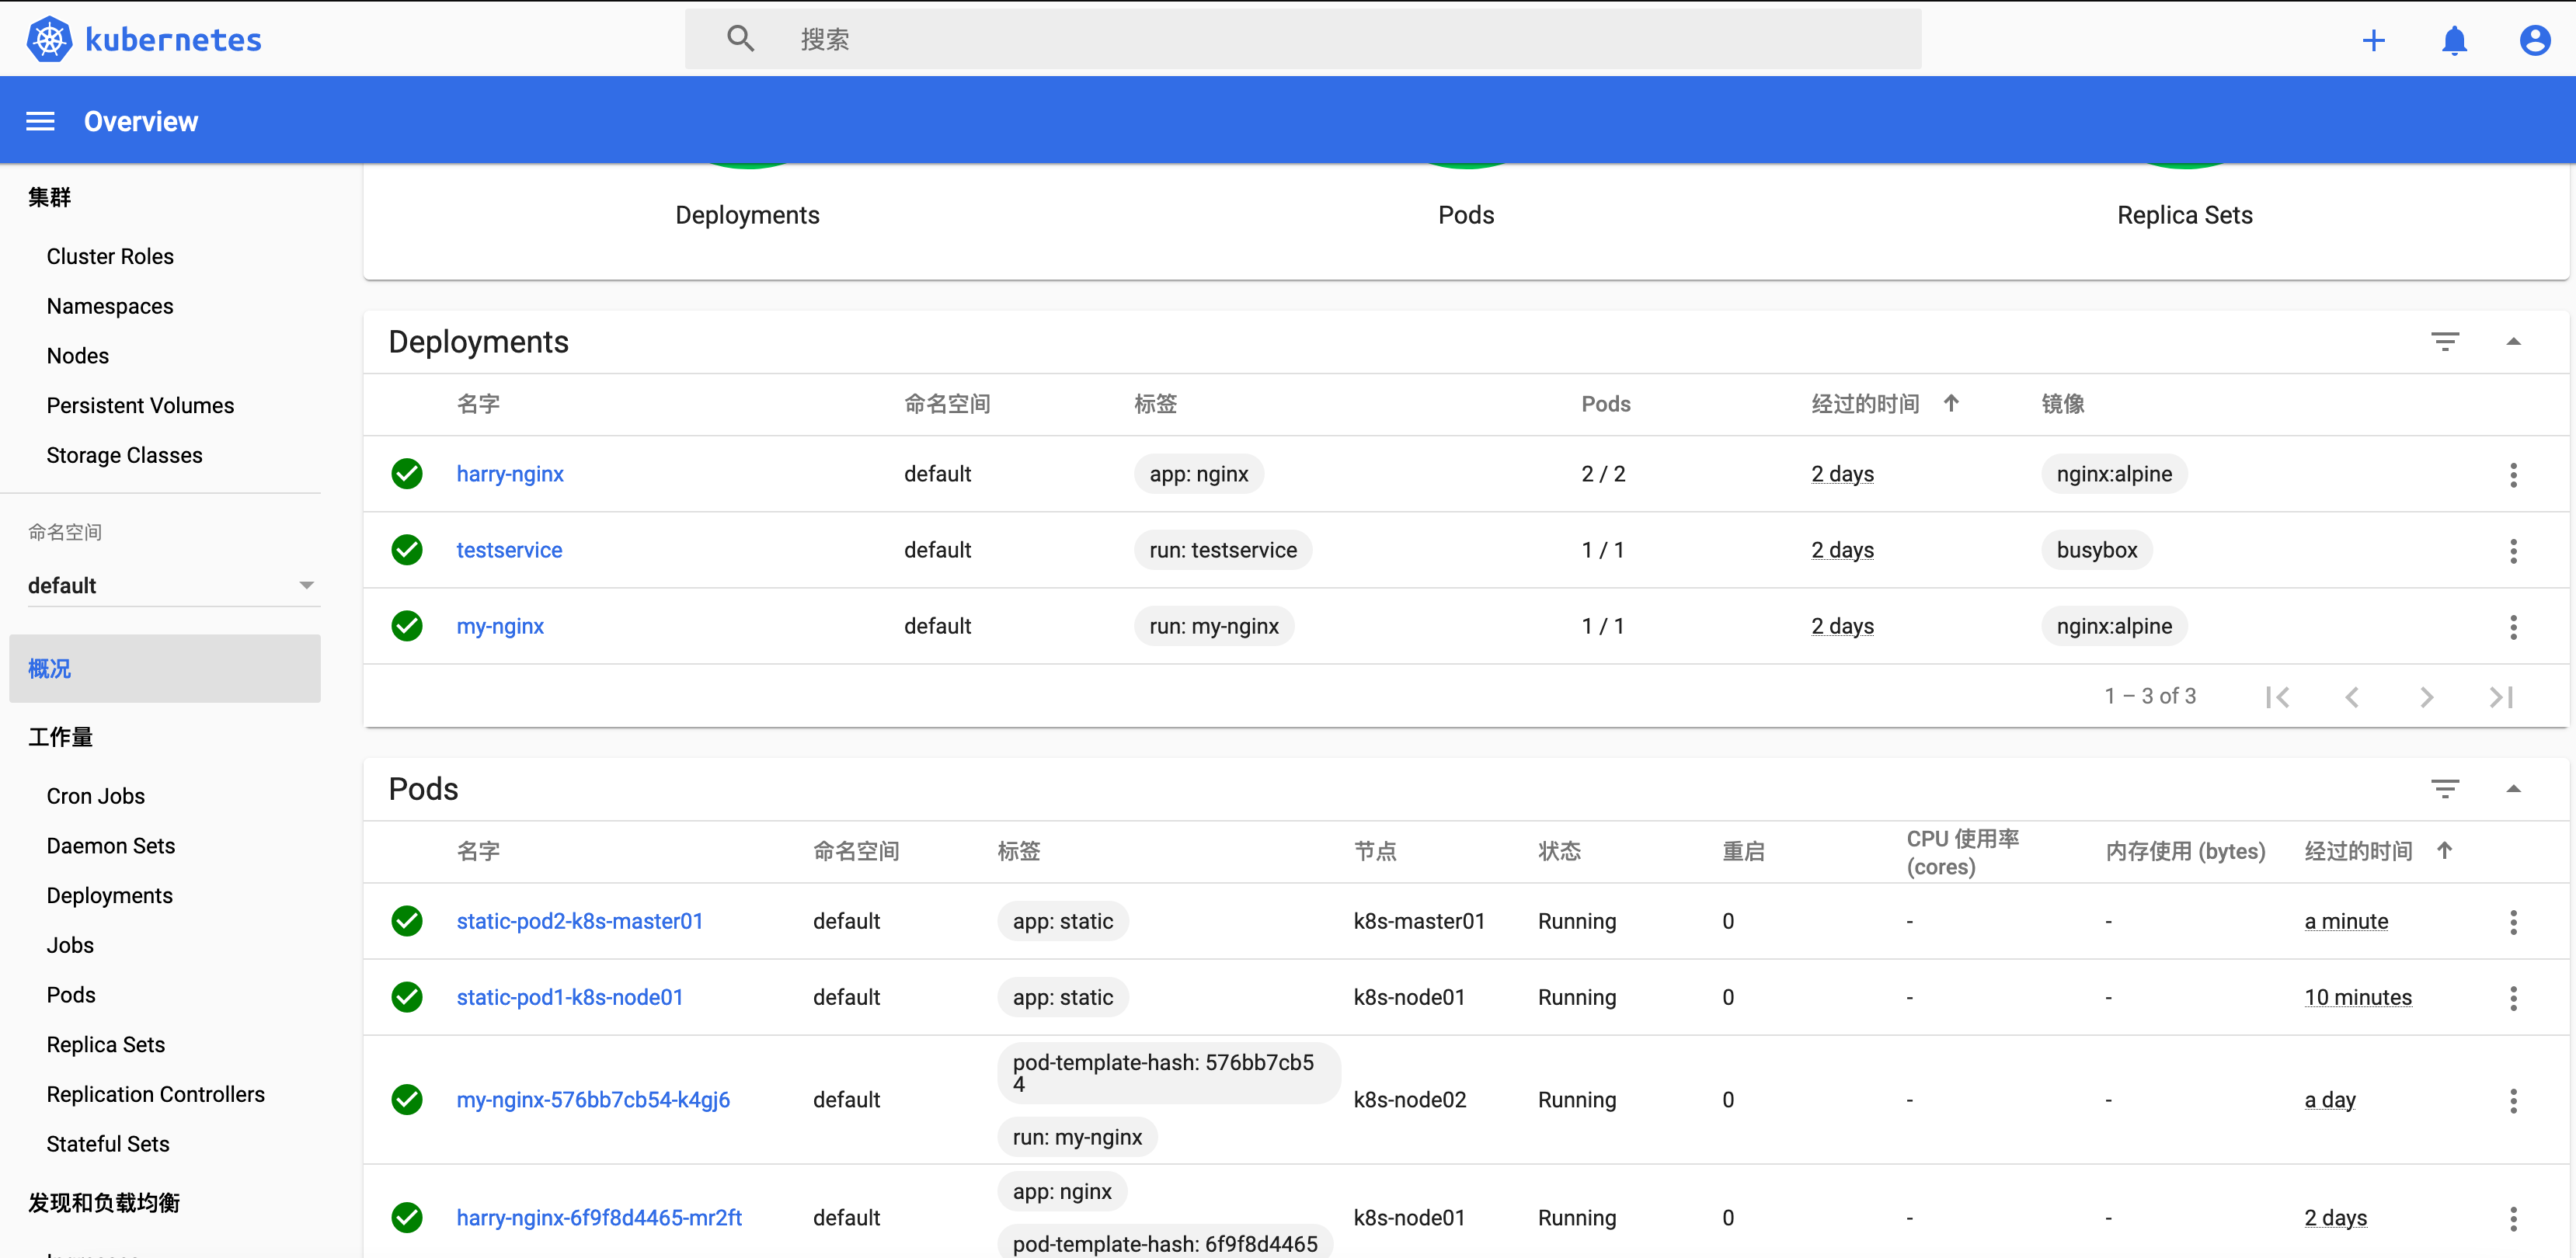The image size is (2576, 1258).
Task: Open Stateful Sets in sidebar
Action: [108, 1144]
